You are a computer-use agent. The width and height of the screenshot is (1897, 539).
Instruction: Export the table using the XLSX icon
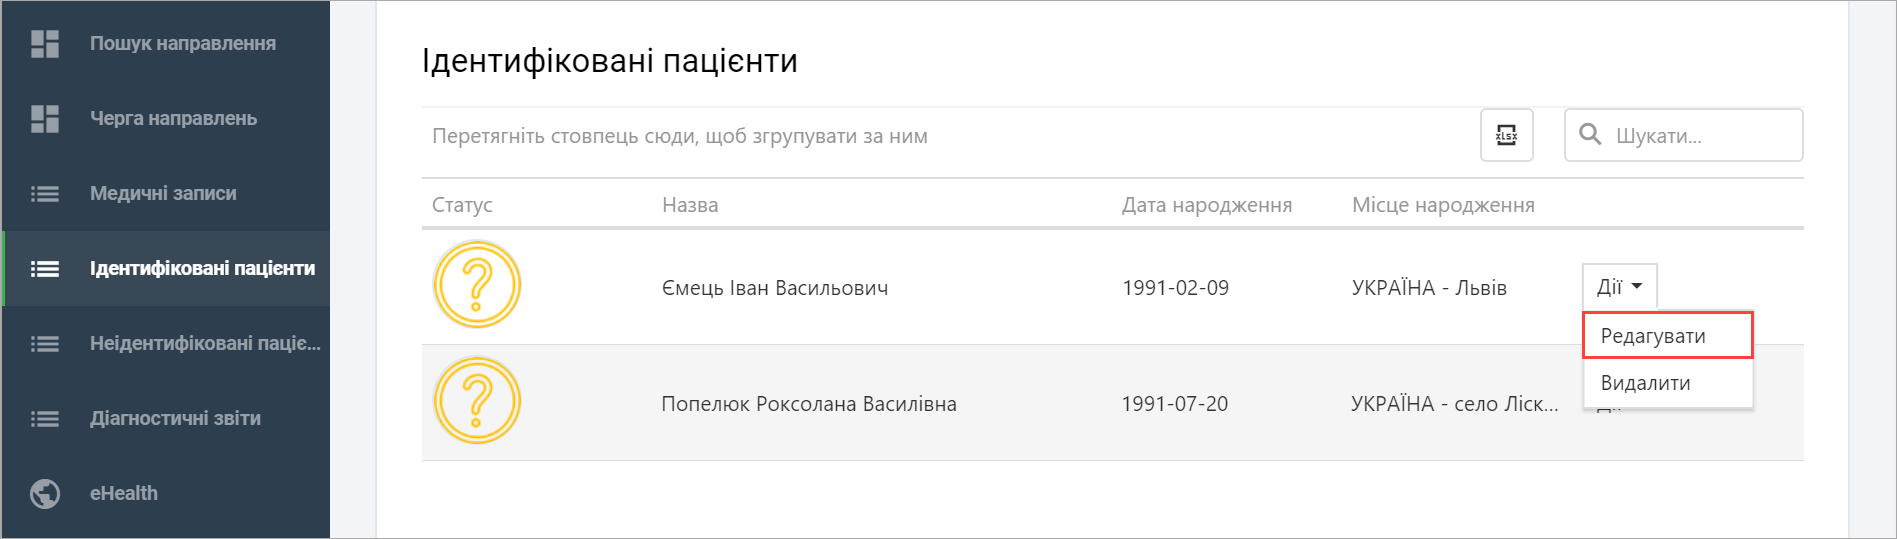(1506, 135)
